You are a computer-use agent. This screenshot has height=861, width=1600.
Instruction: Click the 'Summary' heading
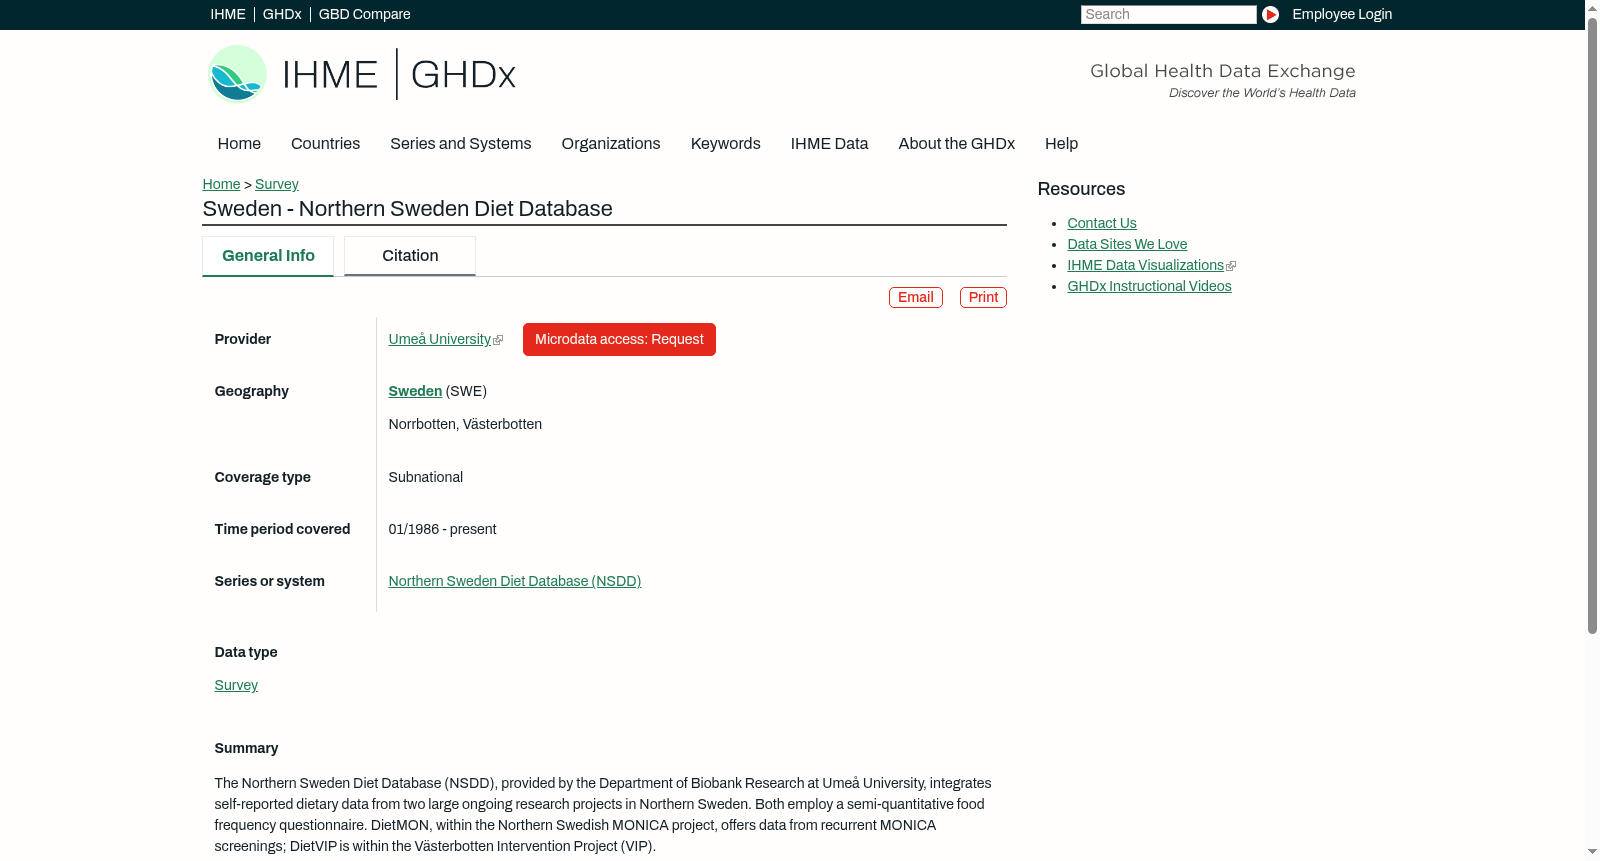246,748
